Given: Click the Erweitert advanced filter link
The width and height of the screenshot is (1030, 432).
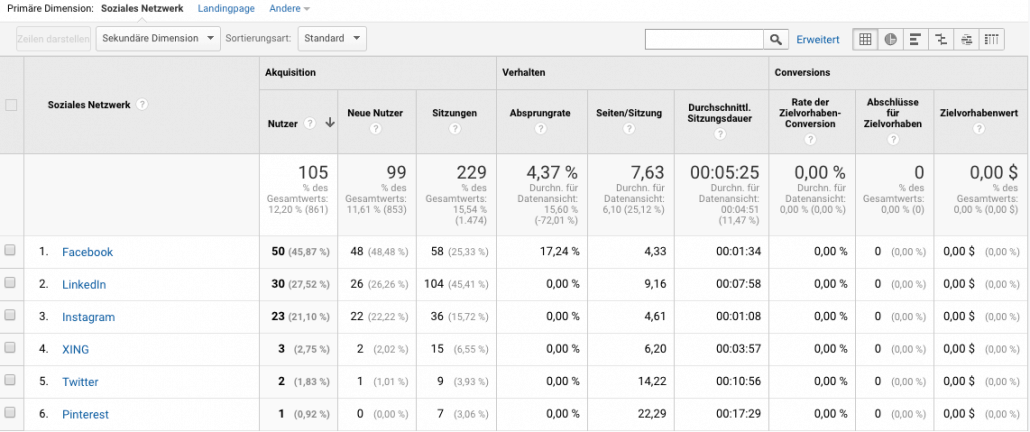Looking at the screenshot, I should 817,39.
